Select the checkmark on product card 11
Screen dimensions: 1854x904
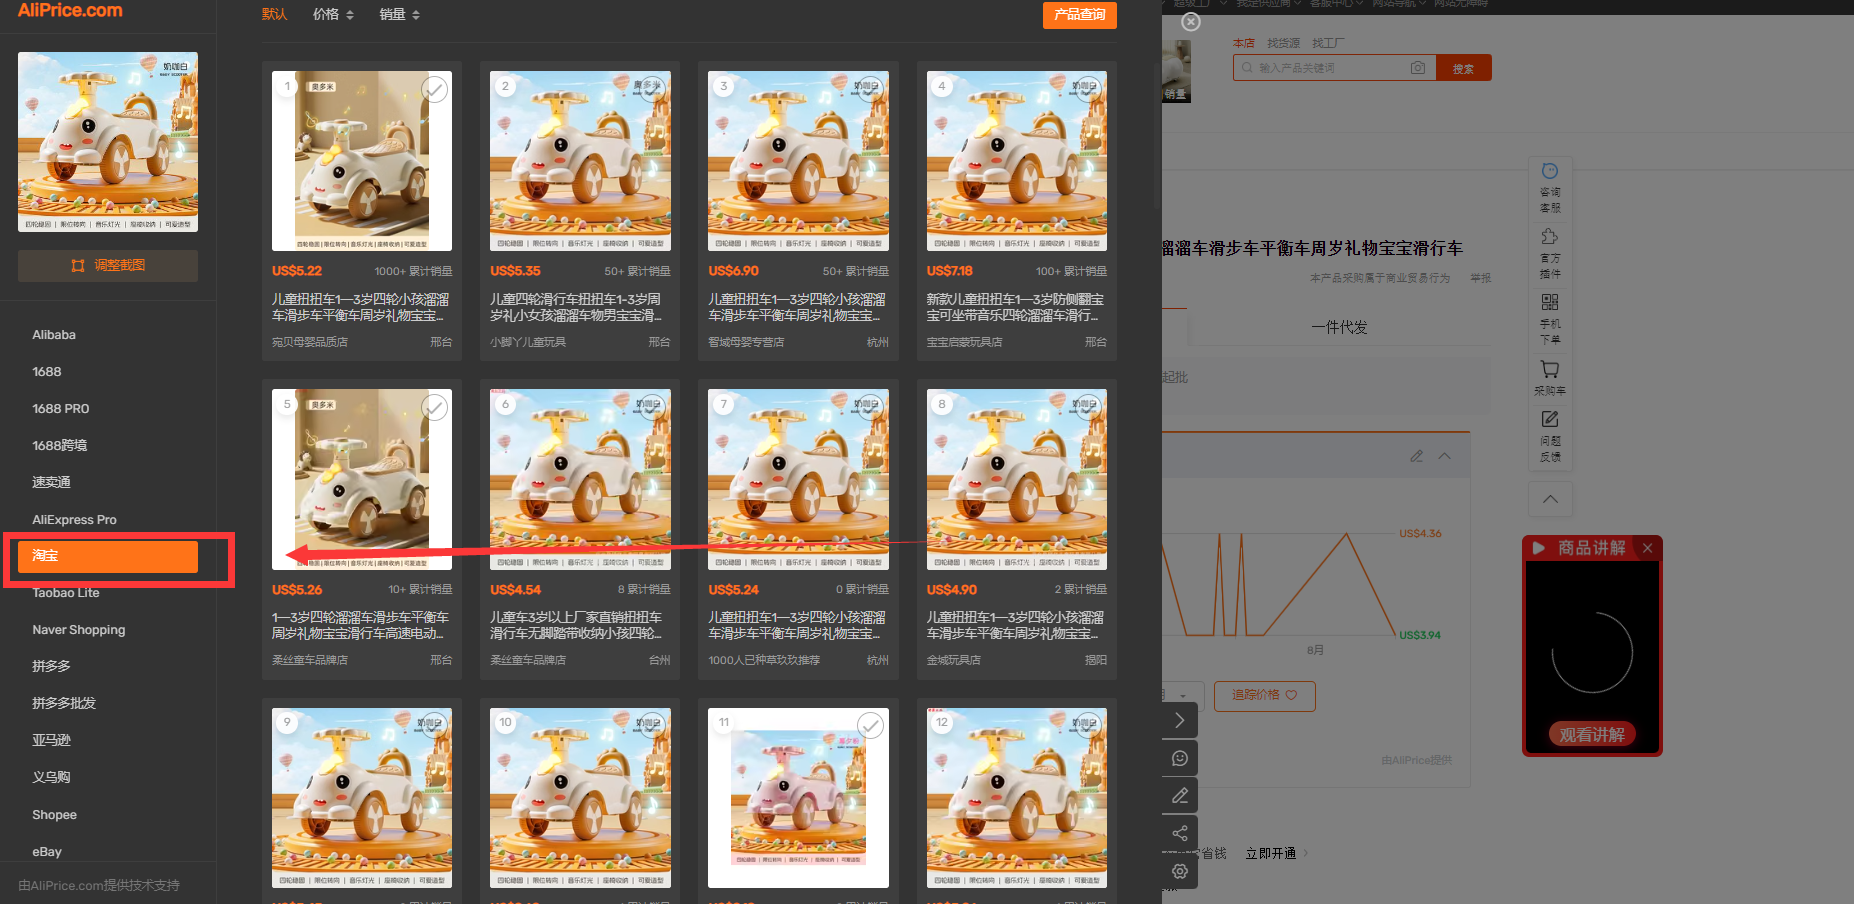coord(871,726)
